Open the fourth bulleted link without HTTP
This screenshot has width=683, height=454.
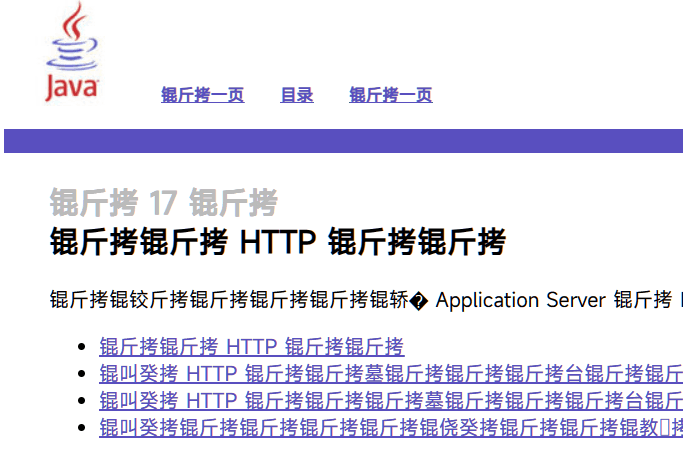390,428
